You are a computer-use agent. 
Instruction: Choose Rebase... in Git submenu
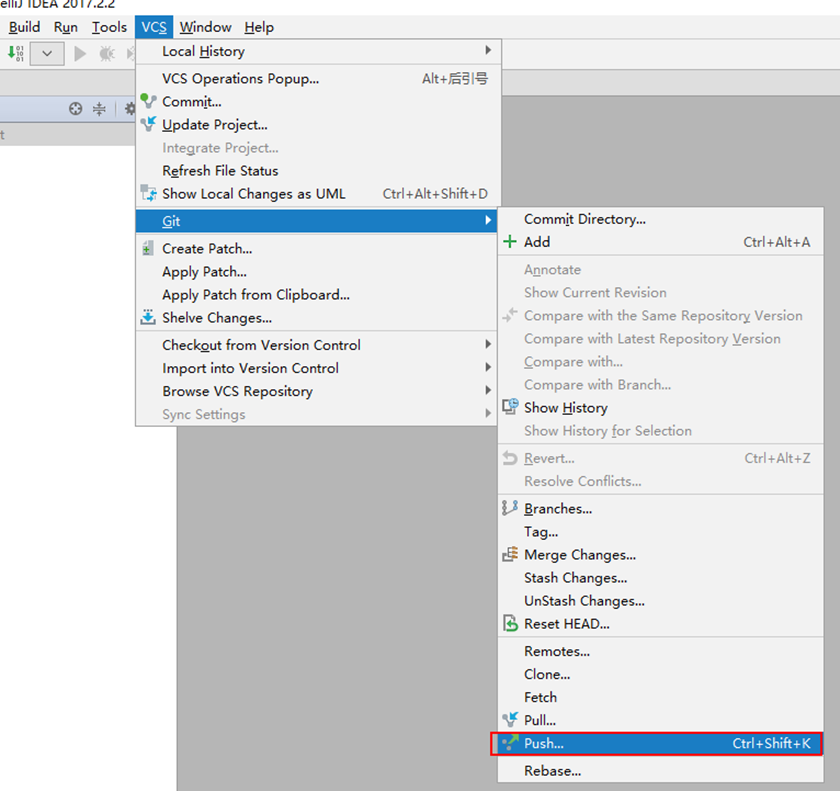point(661,771)
